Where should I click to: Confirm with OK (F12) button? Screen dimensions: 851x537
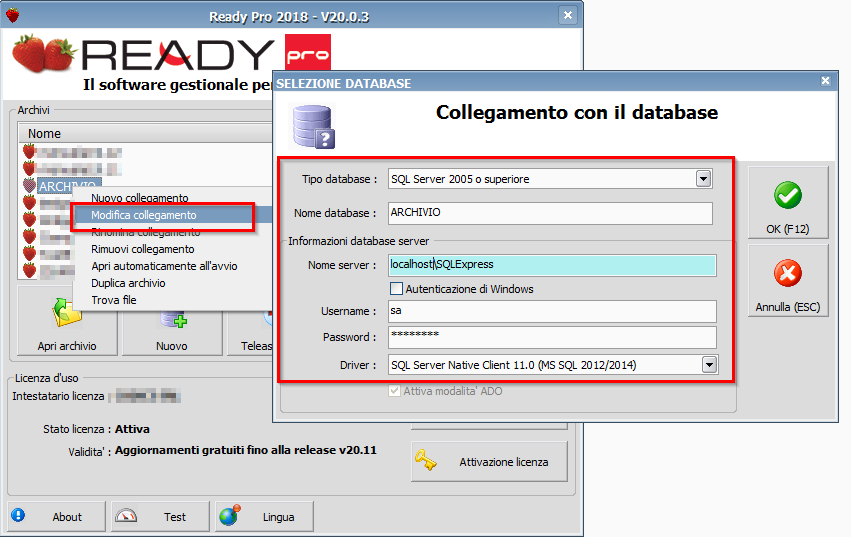[x=788, y=203]
